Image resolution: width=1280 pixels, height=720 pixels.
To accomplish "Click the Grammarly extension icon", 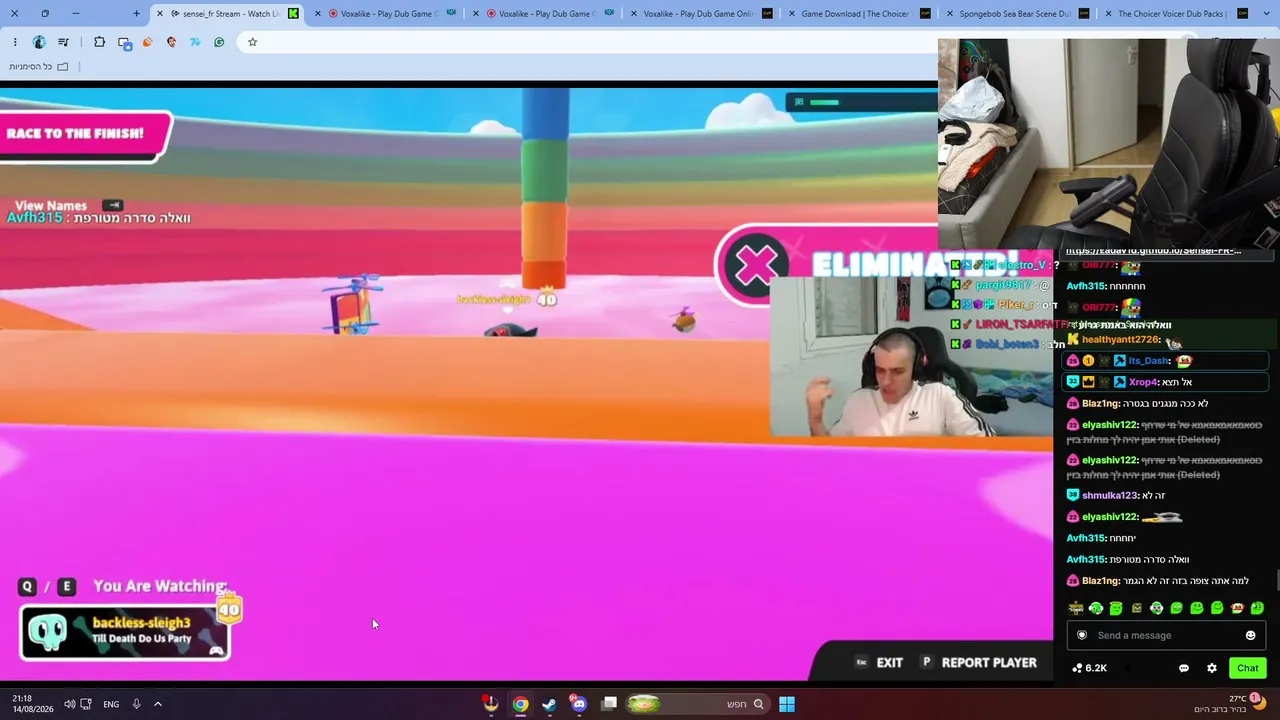I will [219, 42].
